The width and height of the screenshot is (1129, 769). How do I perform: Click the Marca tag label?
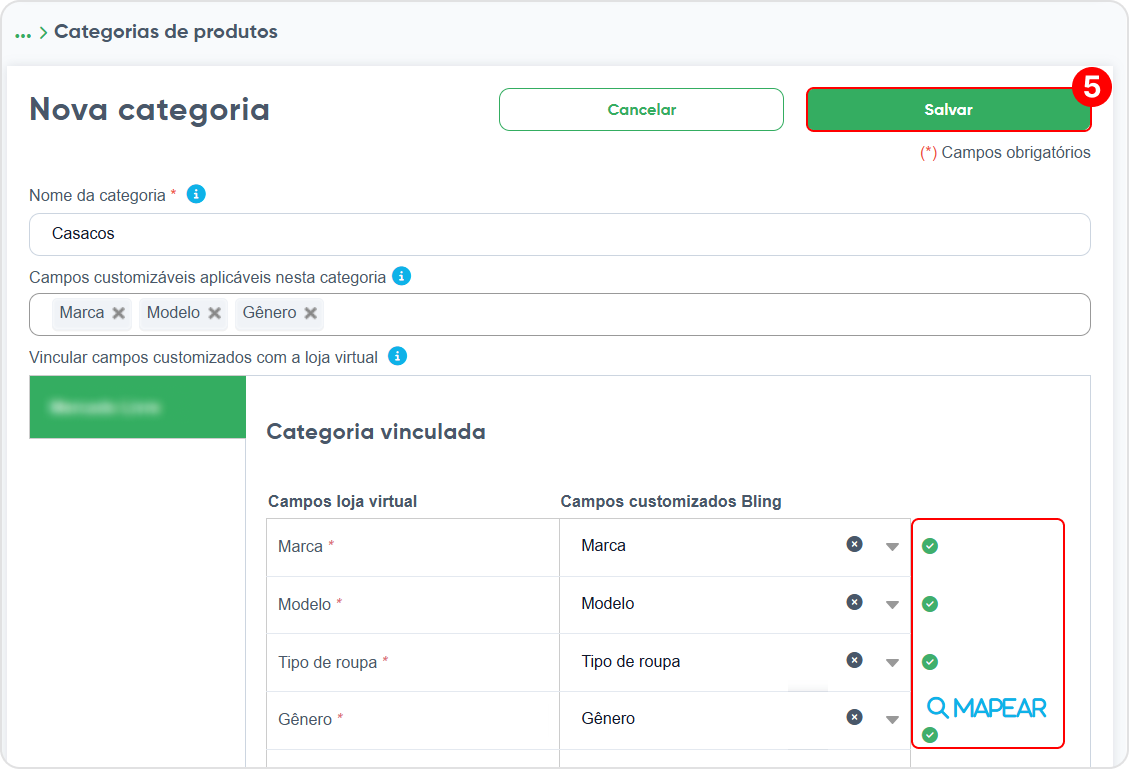click(x=82, y=312)
